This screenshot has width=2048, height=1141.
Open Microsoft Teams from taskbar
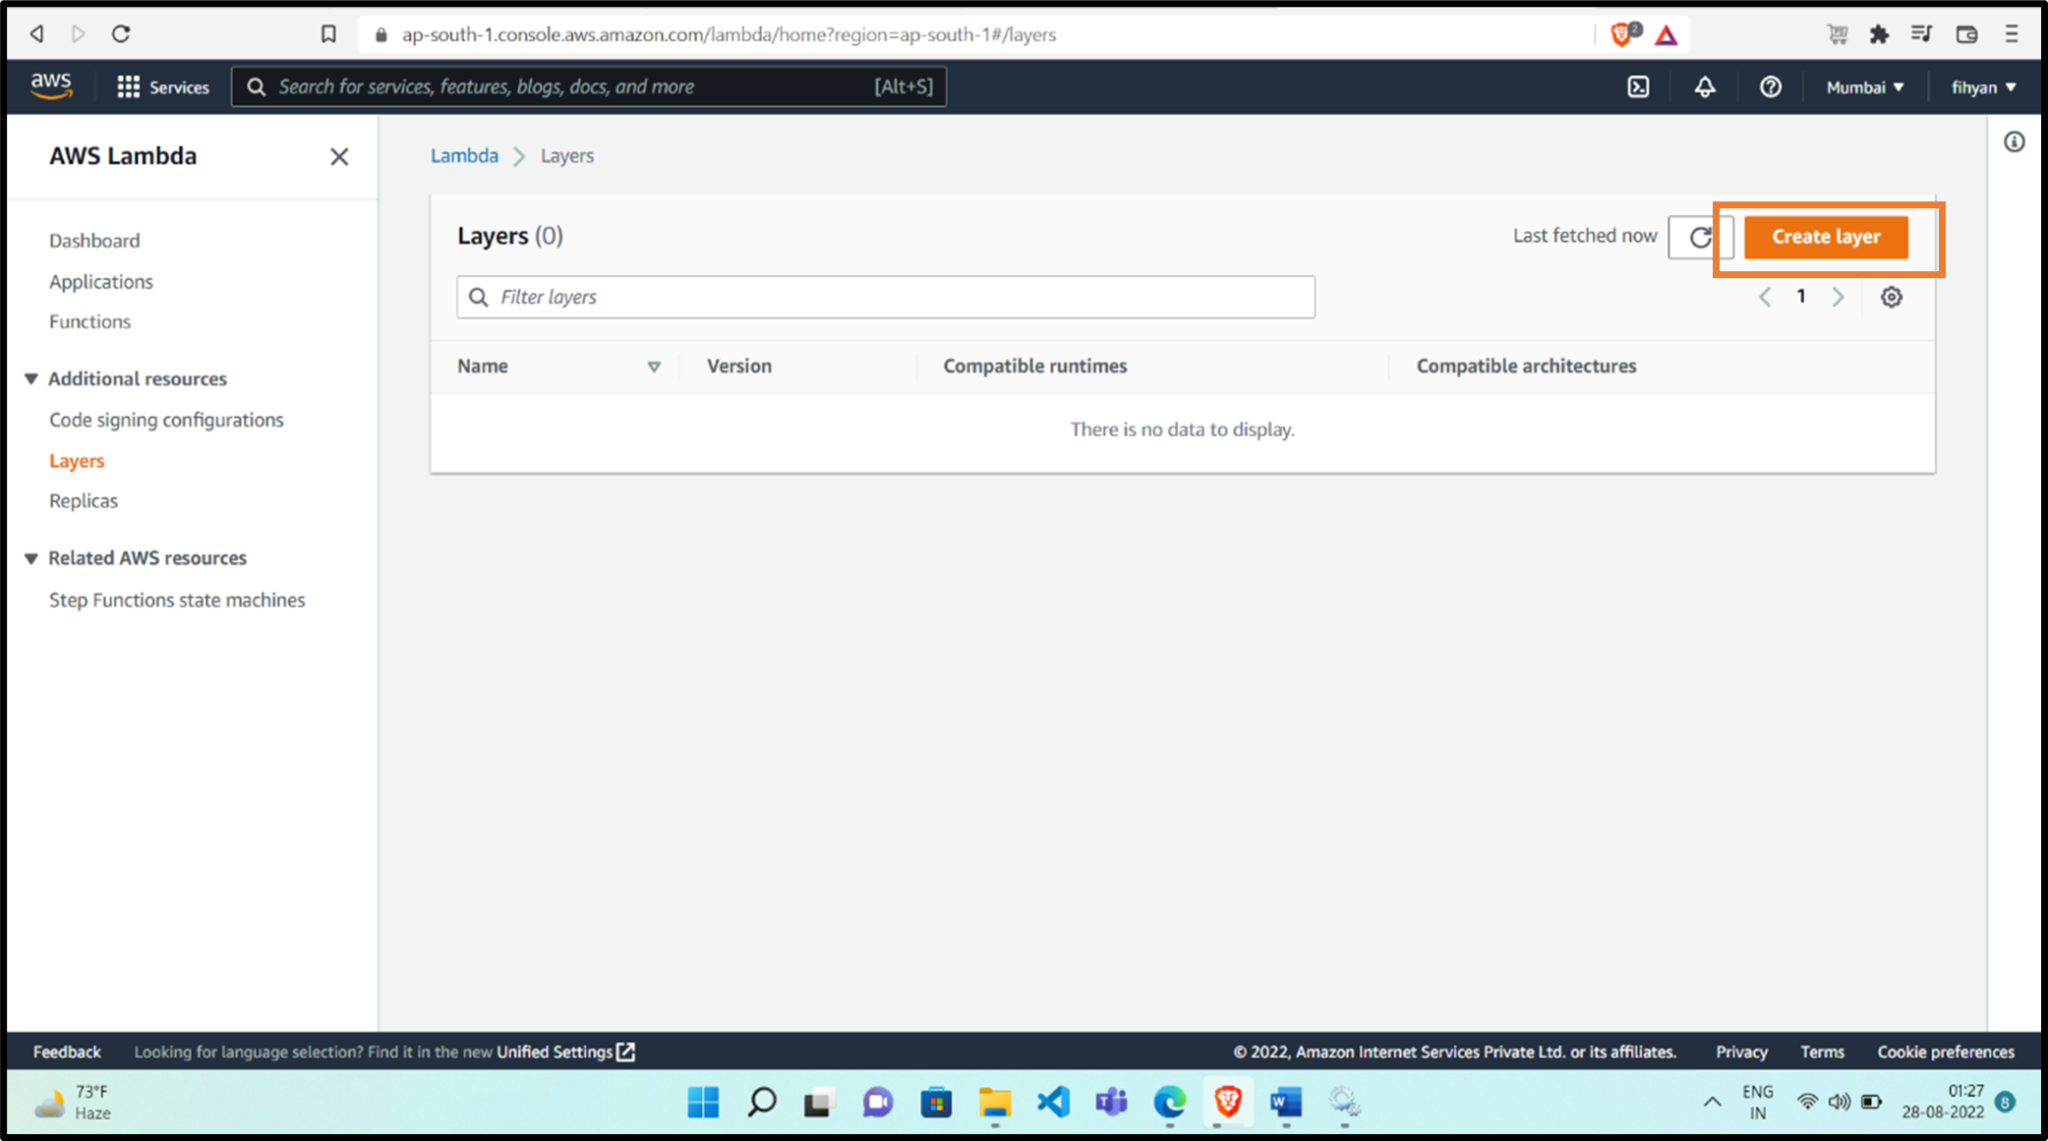point(1111,1103)
